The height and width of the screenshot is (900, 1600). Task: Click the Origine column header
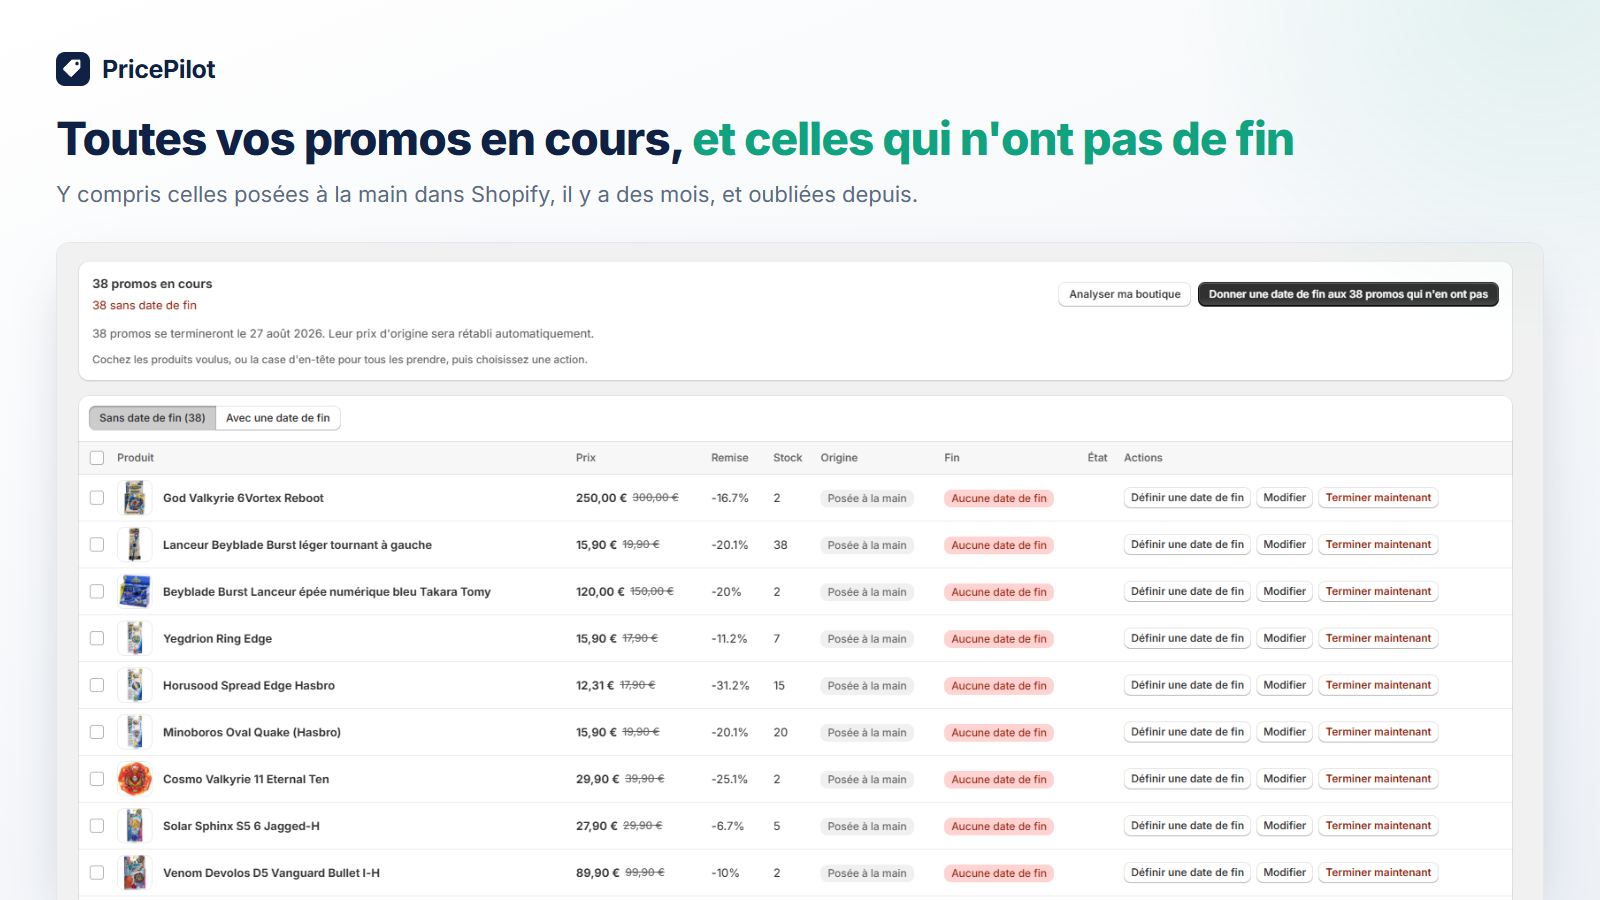pos(839,458)
